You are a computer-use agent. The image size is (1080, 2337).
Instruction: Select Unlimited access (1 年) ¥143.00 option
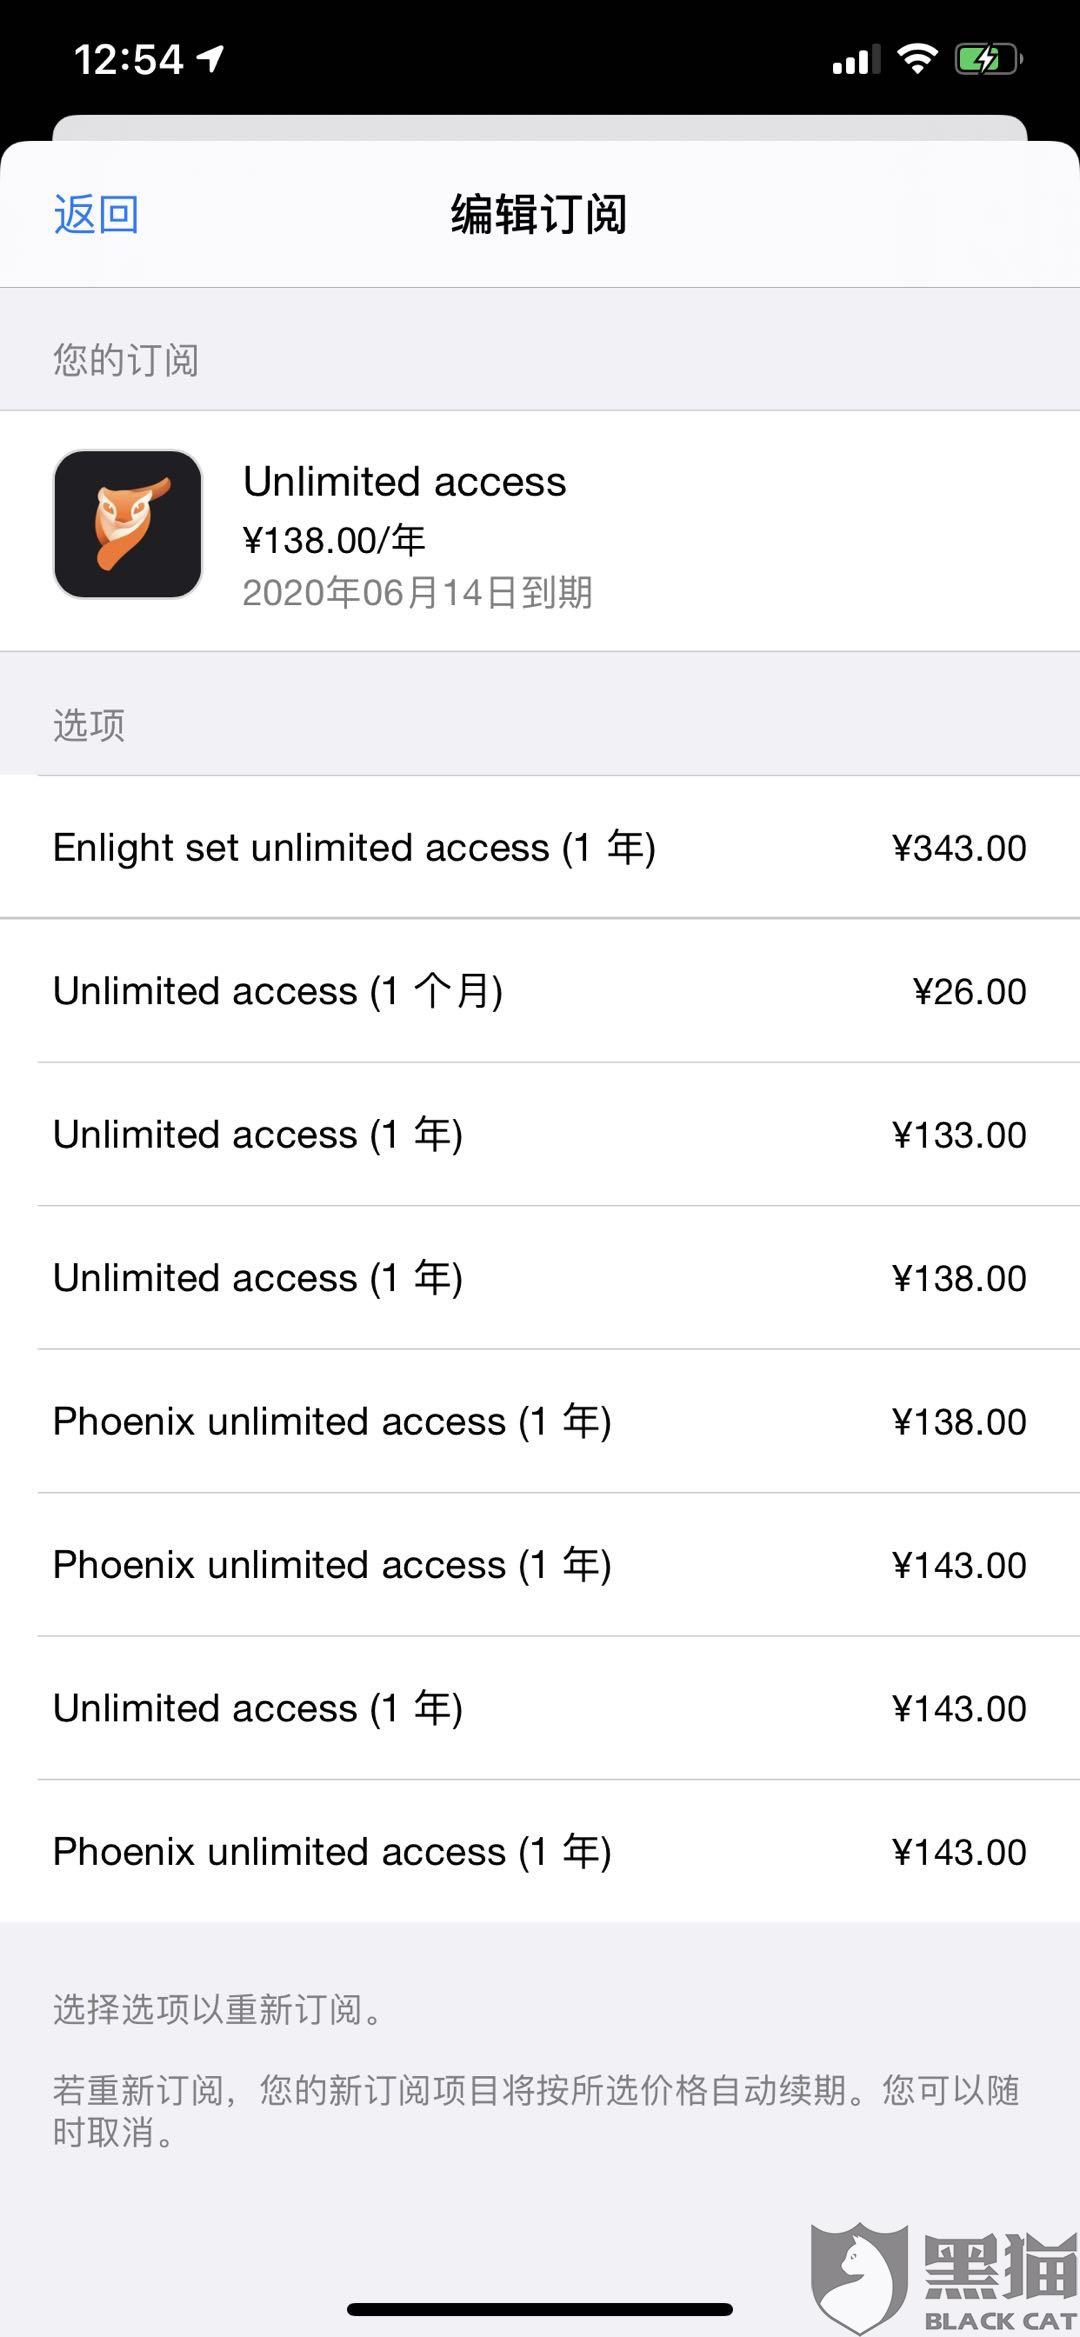coord(540,1708)
